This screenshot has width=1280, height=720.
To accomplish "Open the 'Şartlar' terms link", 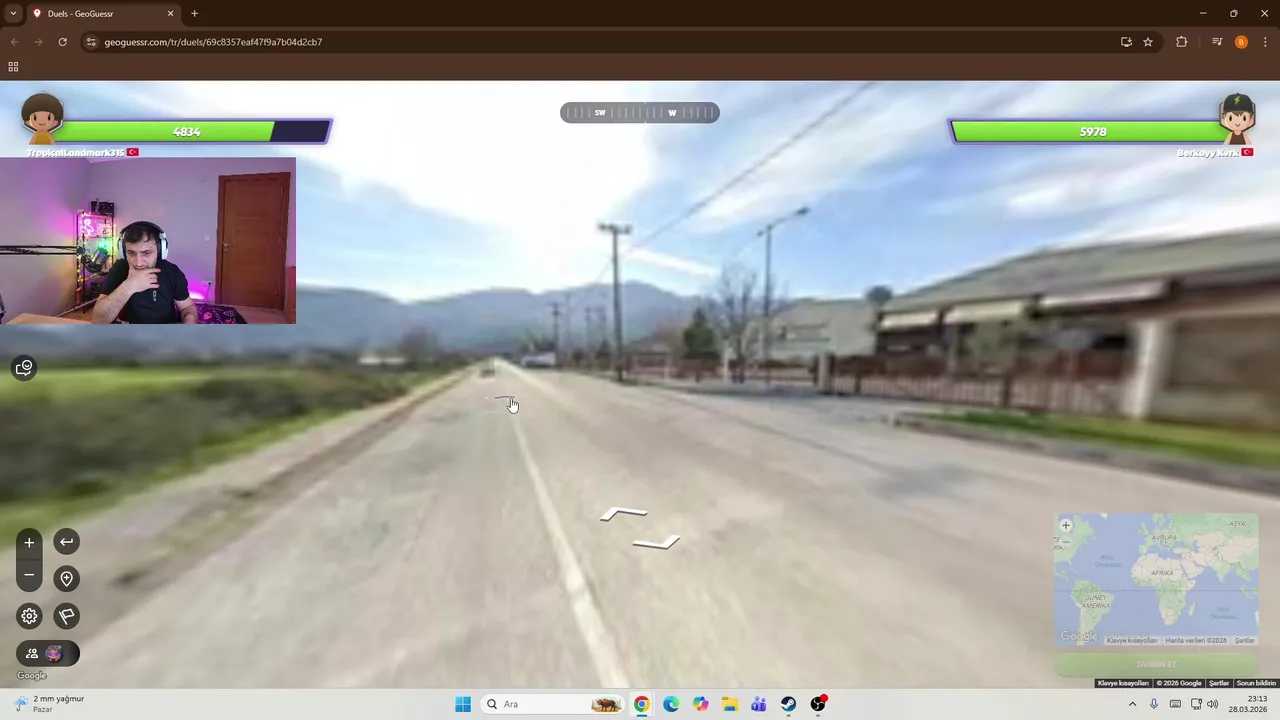I will [1219, 683].
